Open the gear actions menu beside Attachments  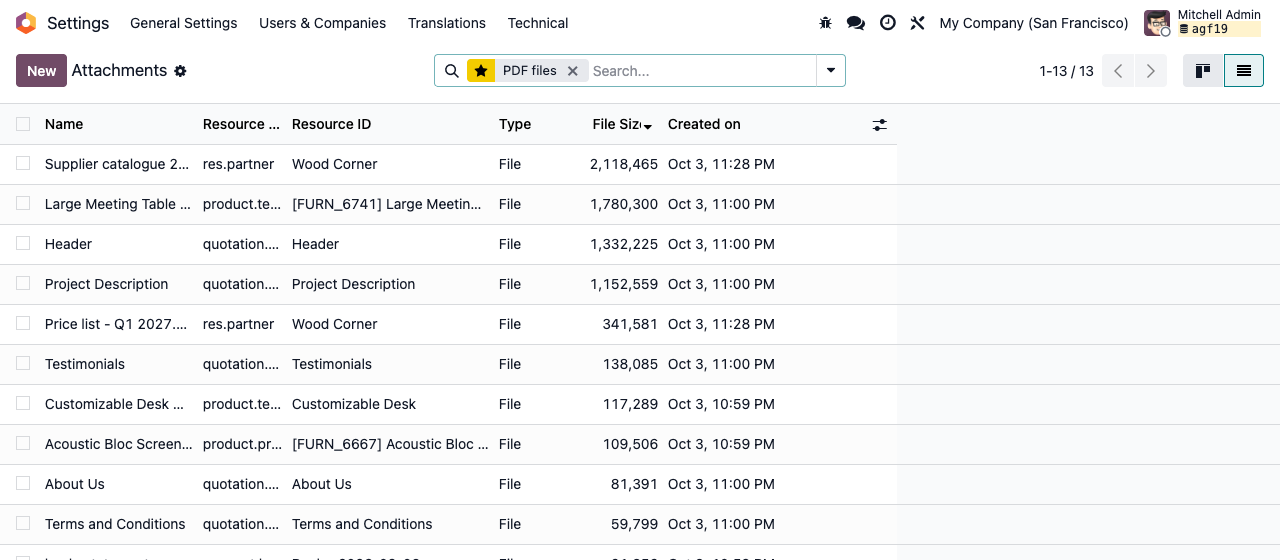[180, 71]
